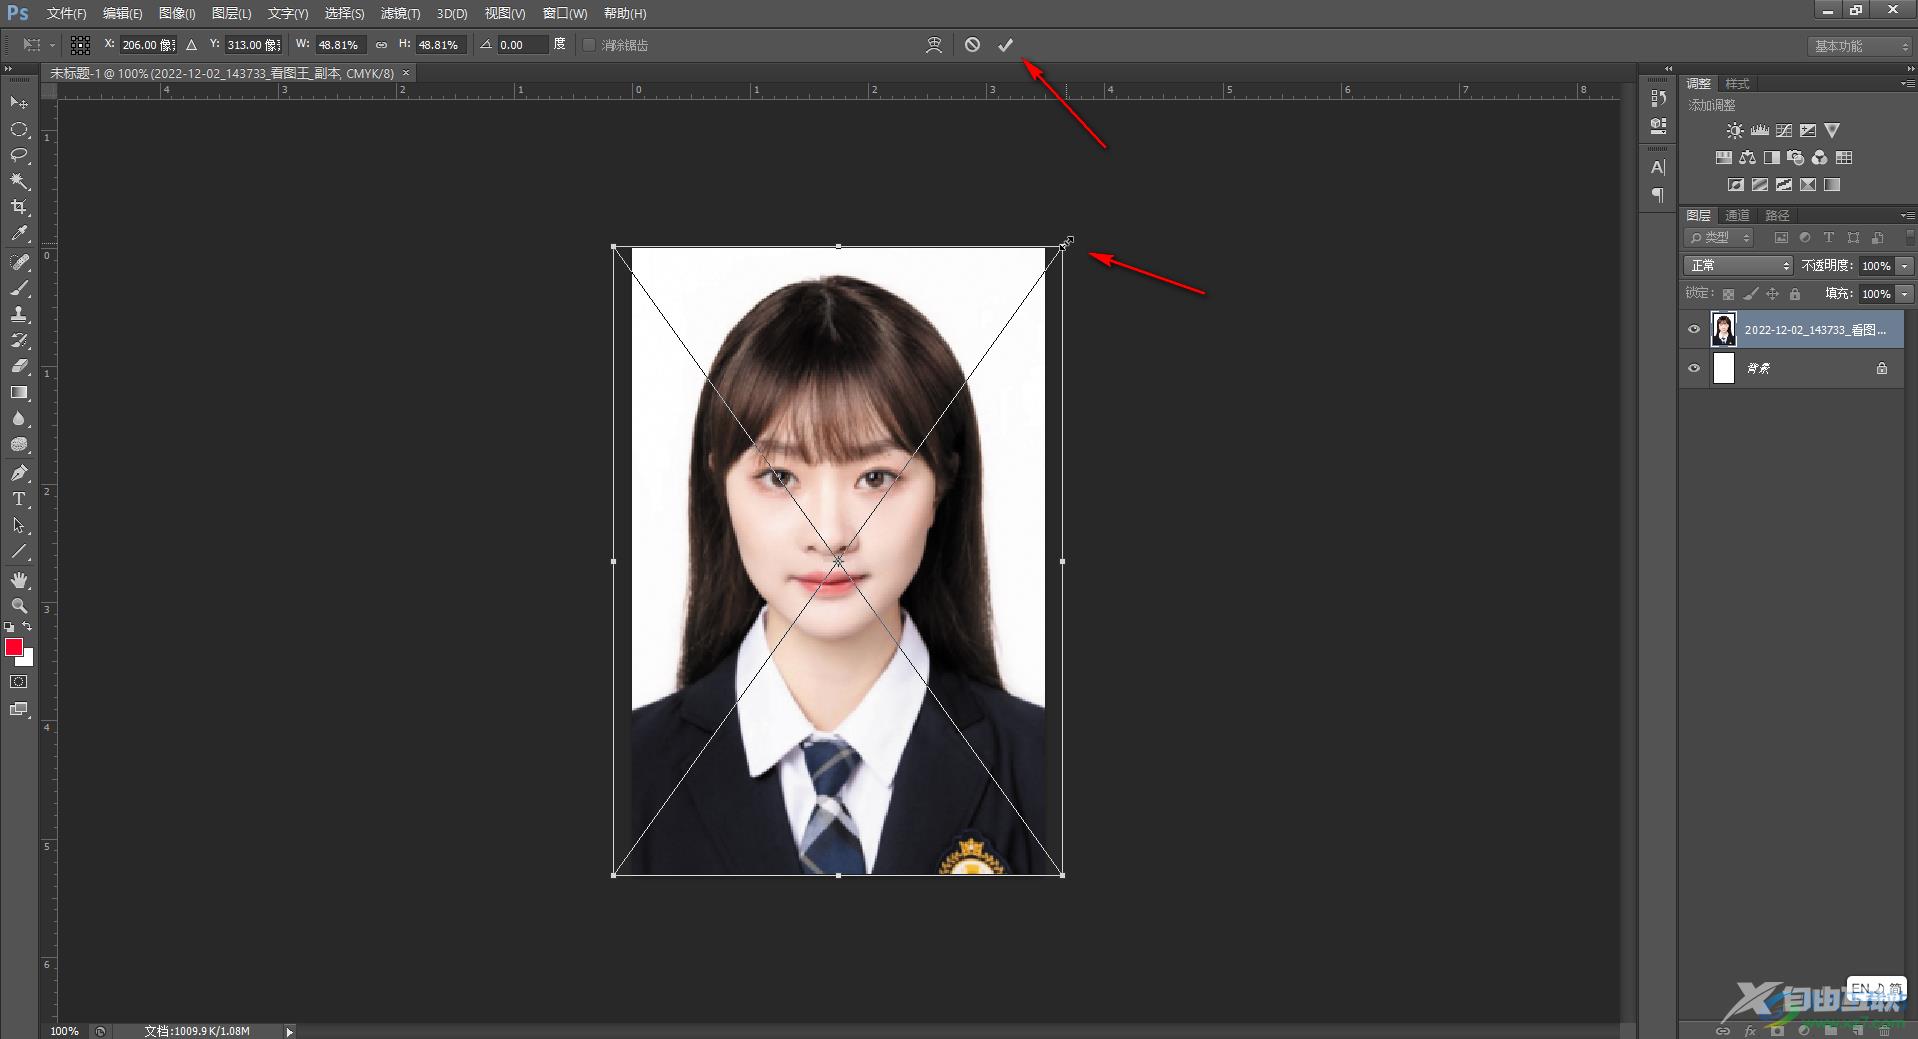Select the Healing Brush tool
Viewport: 1918px width, 1039px height.
(x=19, y=262)
